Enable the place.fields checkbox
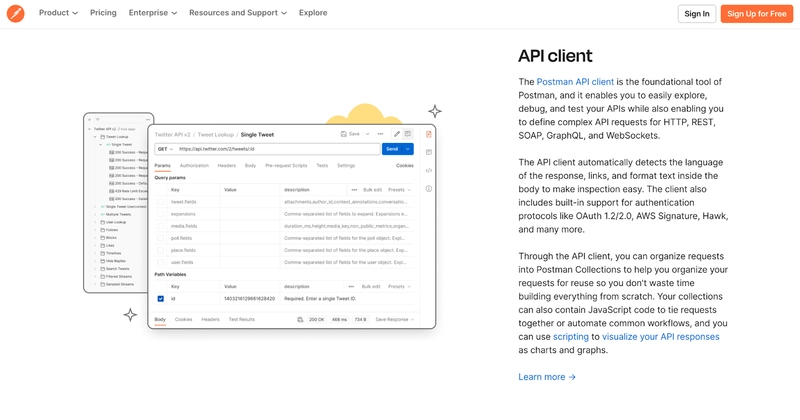Viewport: 800px width, 420px height. (161, 251)
